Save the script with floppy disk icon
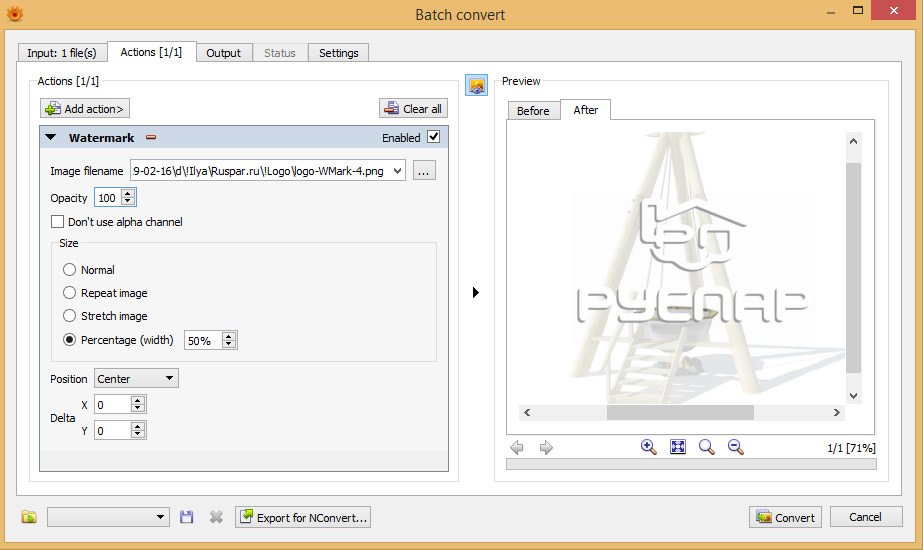The height and width of the screenshot is (550, 923). 187,517
